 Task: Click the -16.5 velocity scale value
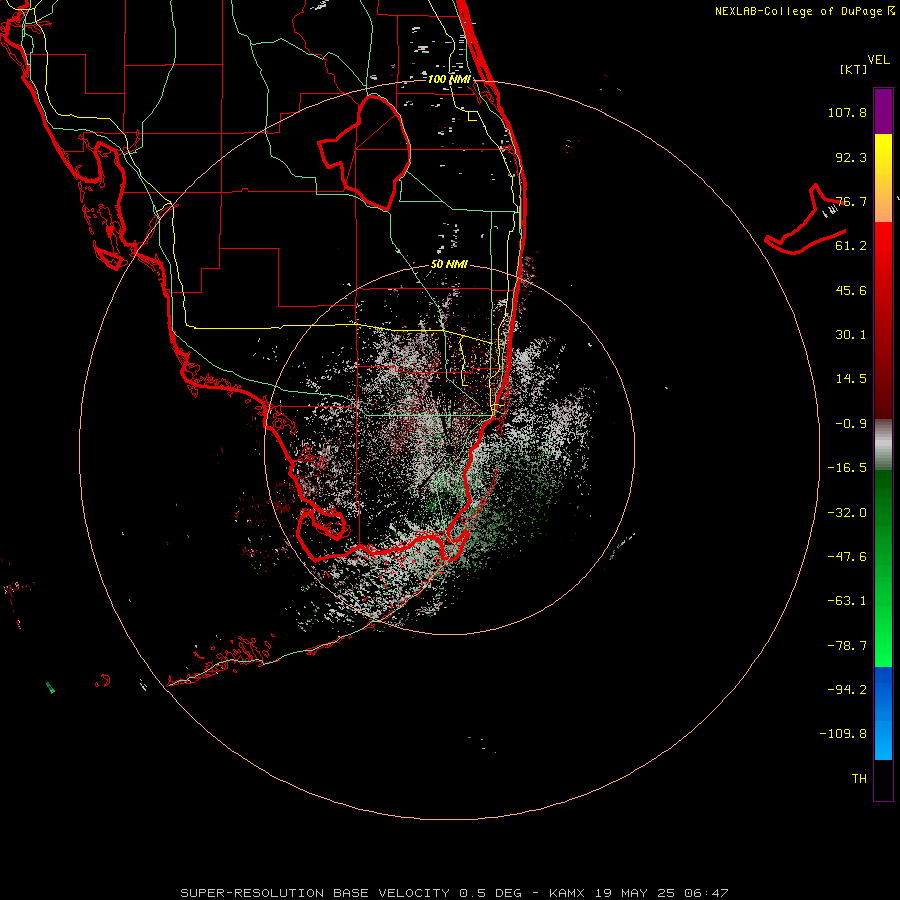pos(847,468)
